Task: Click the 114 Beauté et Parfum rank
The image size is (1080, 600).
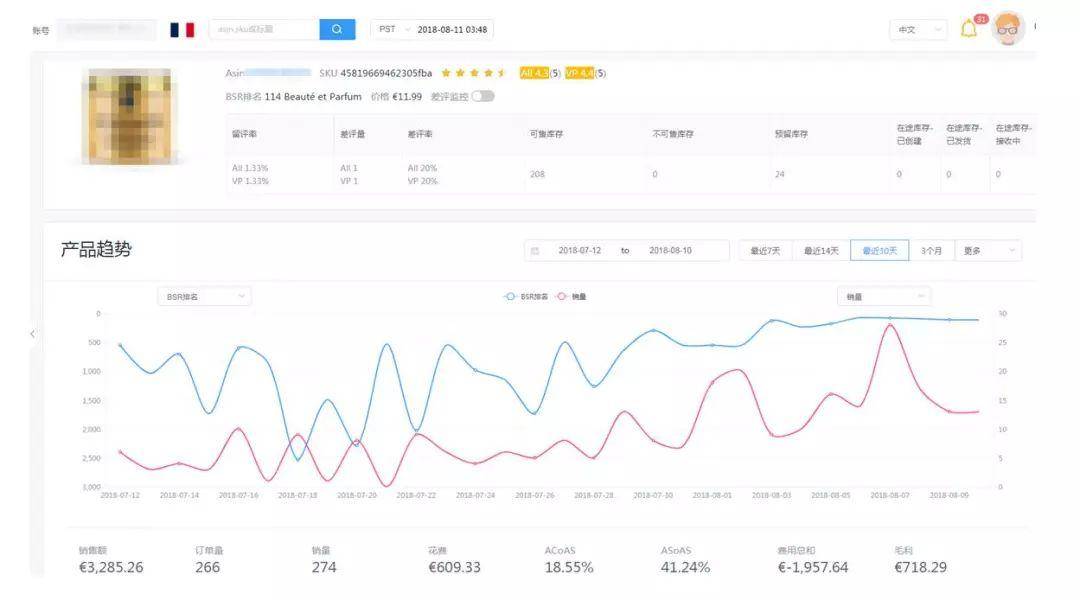Action: [x=313, y=96]
